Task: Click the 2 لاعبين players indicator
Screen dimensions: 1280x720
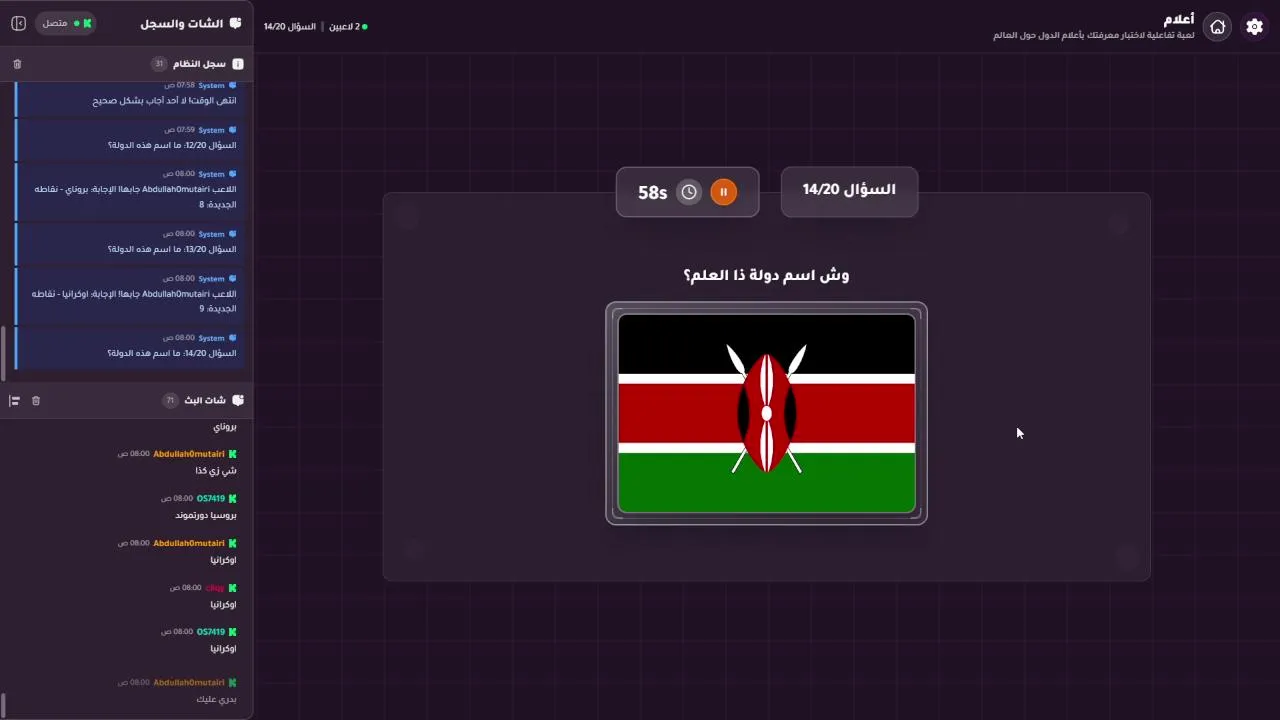Action: [x=348, y=26]
